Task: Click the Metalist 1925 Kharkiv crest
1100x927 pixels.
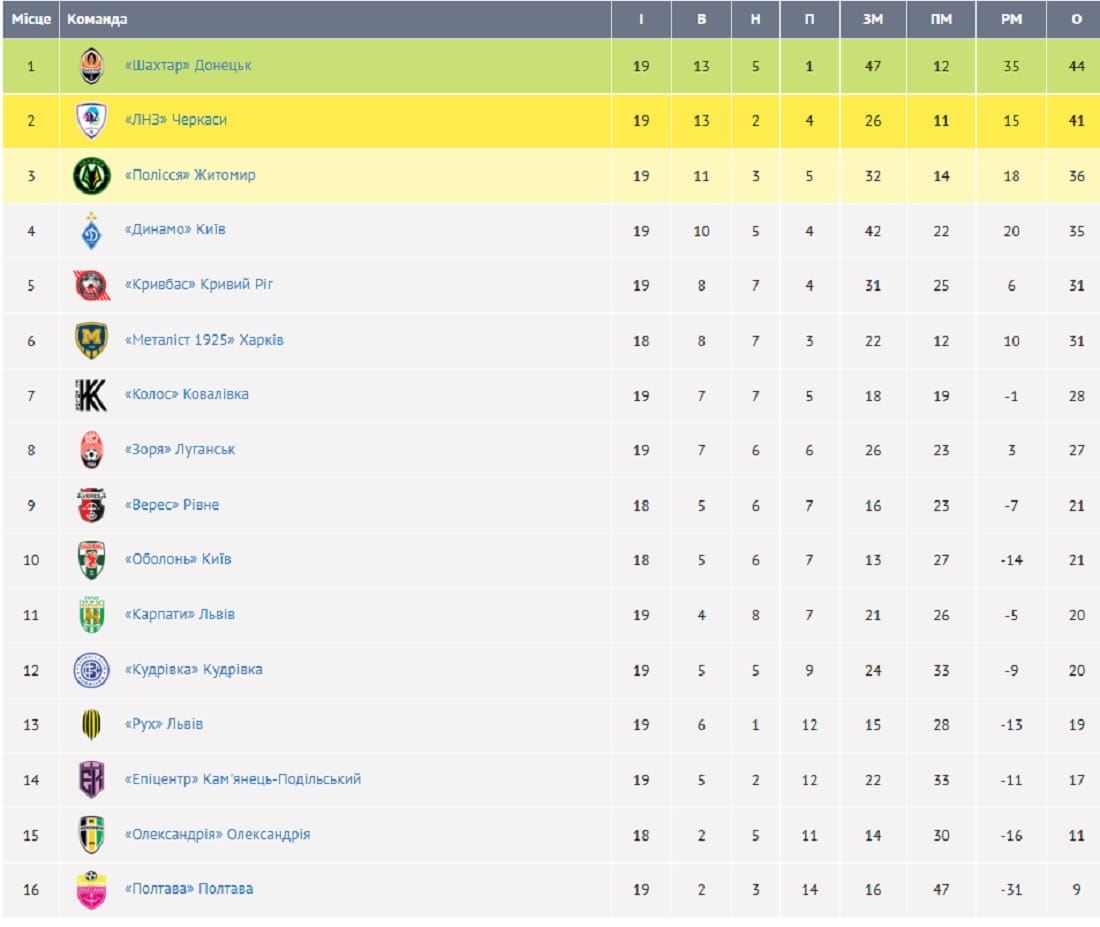Action: click(x=91, y=340)
